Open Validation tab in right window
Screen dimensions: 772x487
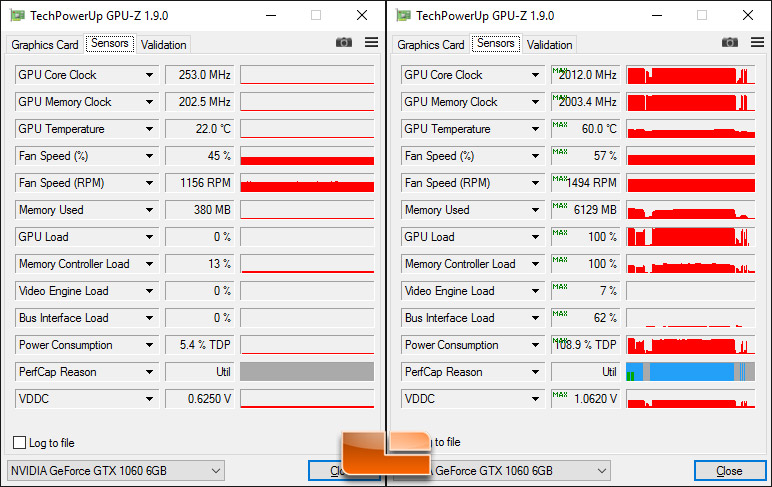click(549, 45)
